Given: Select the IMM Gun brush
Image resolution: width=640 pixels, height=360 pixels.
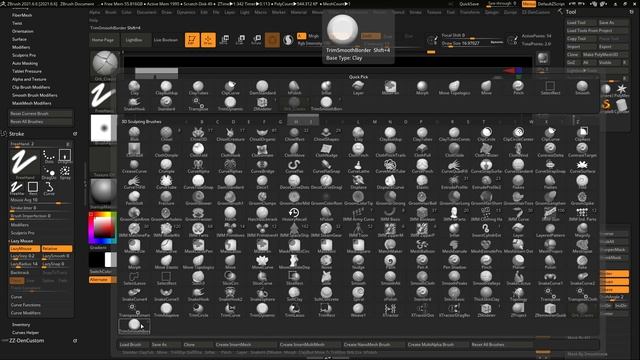Looking at the screenshot, I should click(x=550, y=214).
